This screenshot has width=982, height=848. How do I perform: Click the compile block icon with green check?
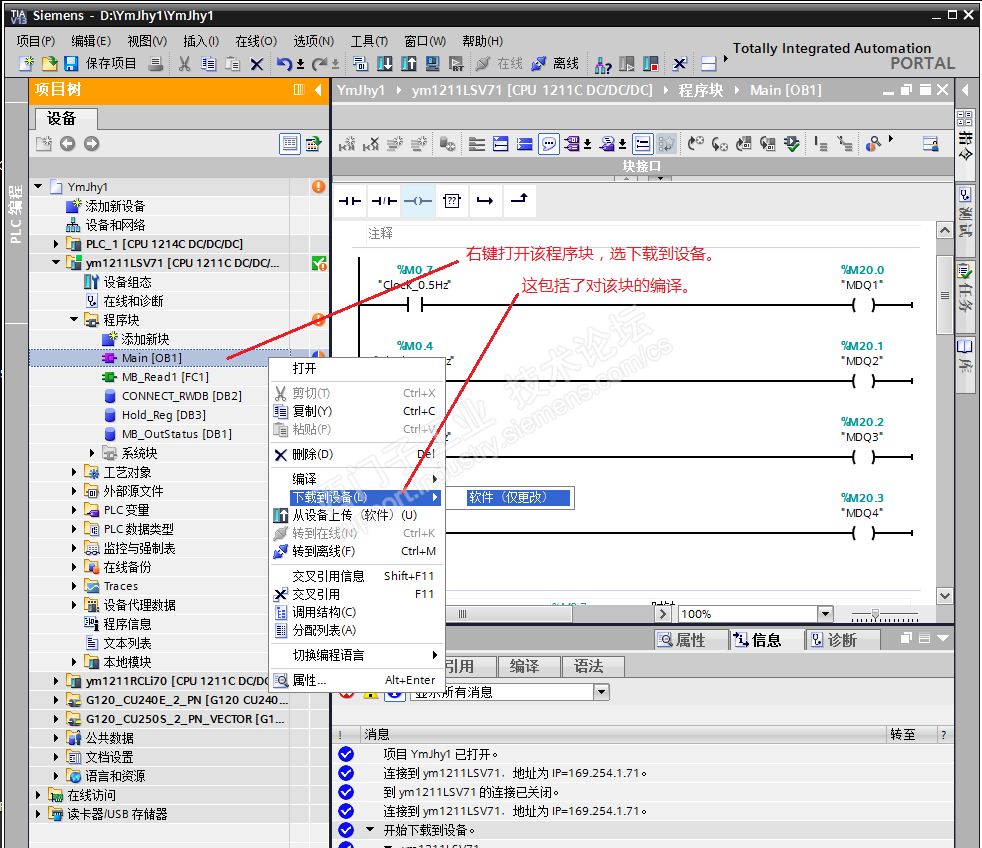pyautogui.click(x=792, y=144)
